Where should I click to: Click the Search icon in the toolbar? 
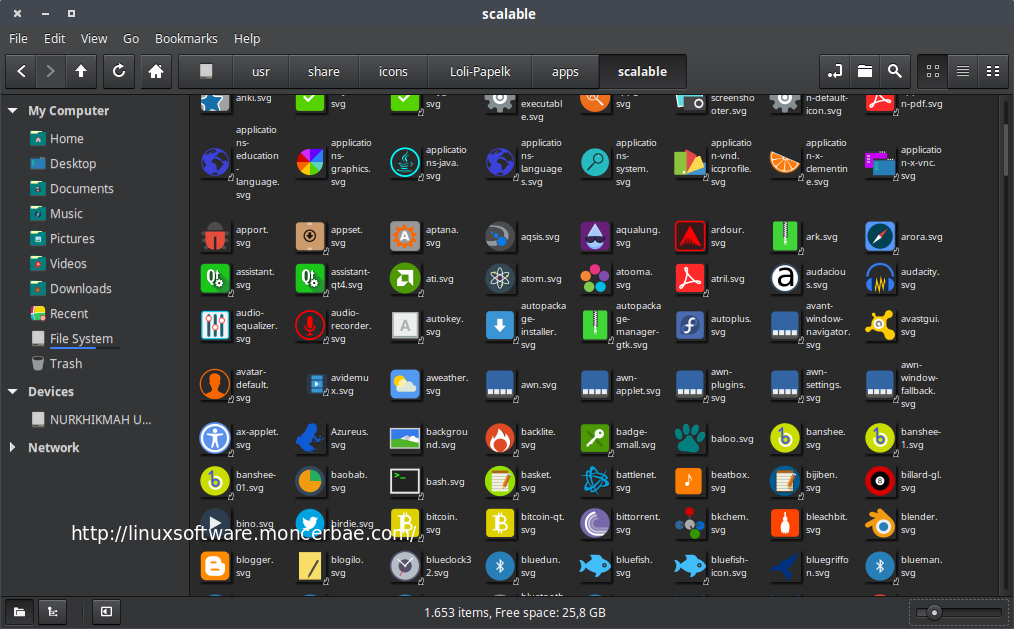pyautogui.click(x=894, y=71)
